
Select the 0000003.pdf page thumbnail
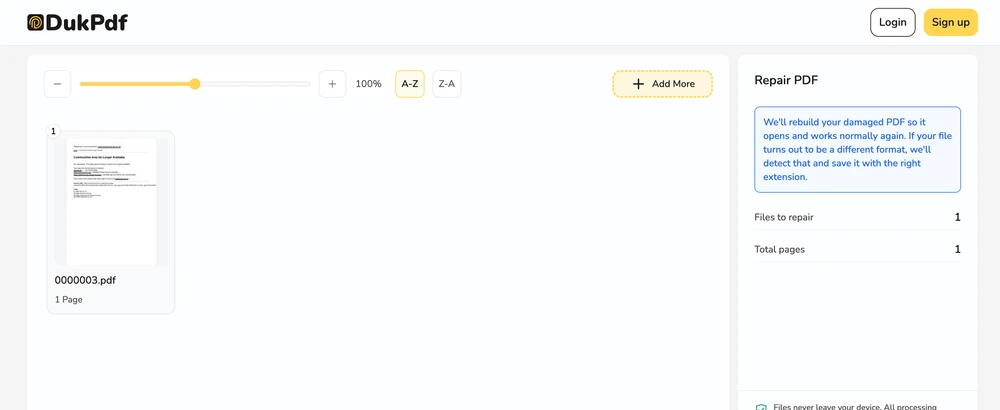click(111, 201)
